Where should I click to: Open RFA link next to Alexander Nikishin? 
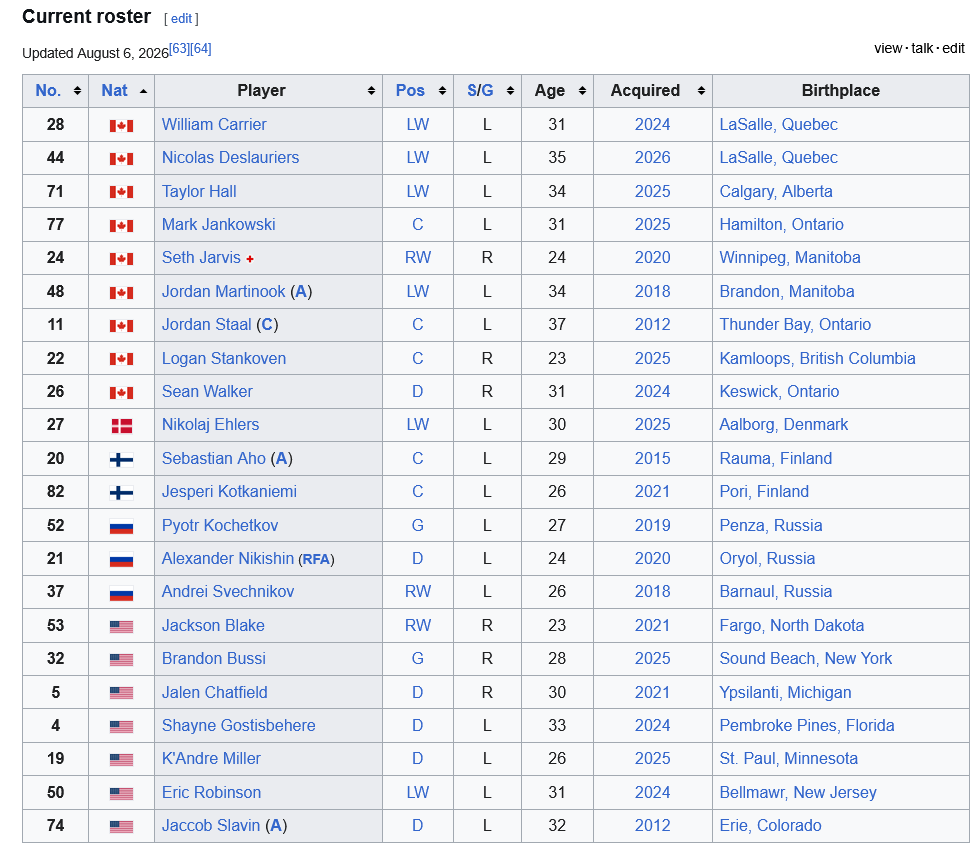pos(317,559)
